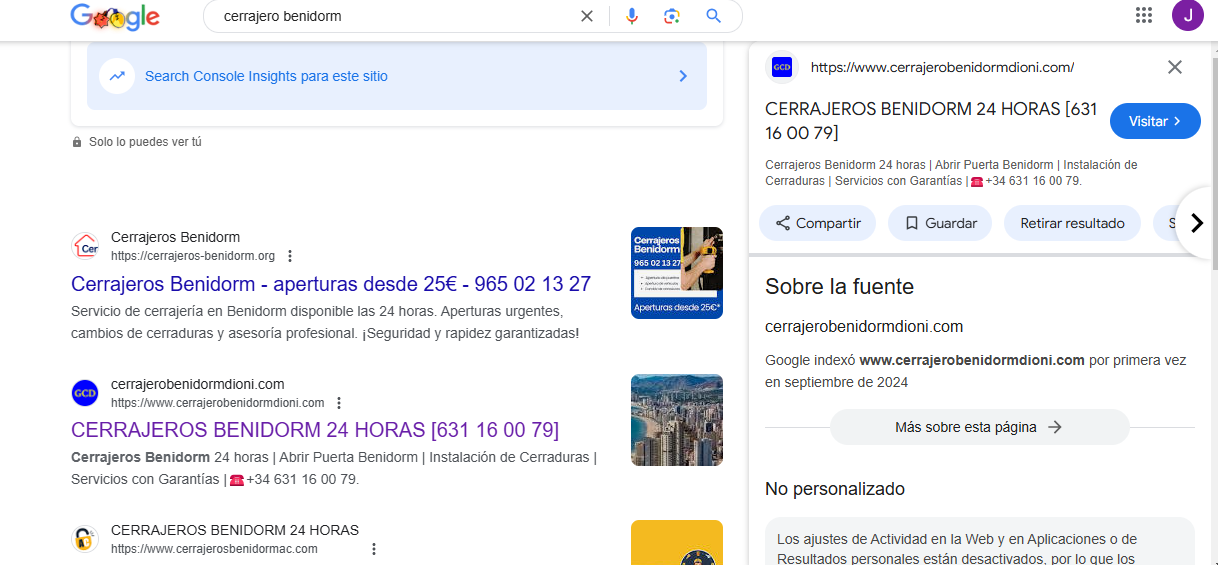
Task: Submit search using the magnifier icon
Action: 713,16
